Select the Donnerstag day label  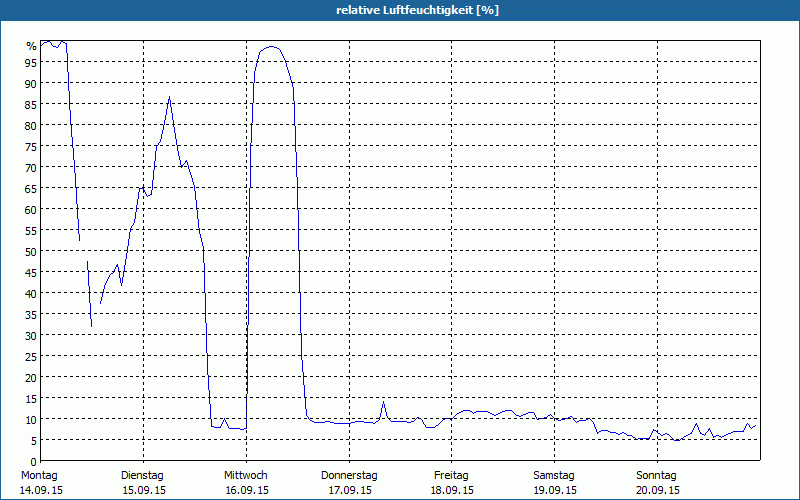(349, 476)
